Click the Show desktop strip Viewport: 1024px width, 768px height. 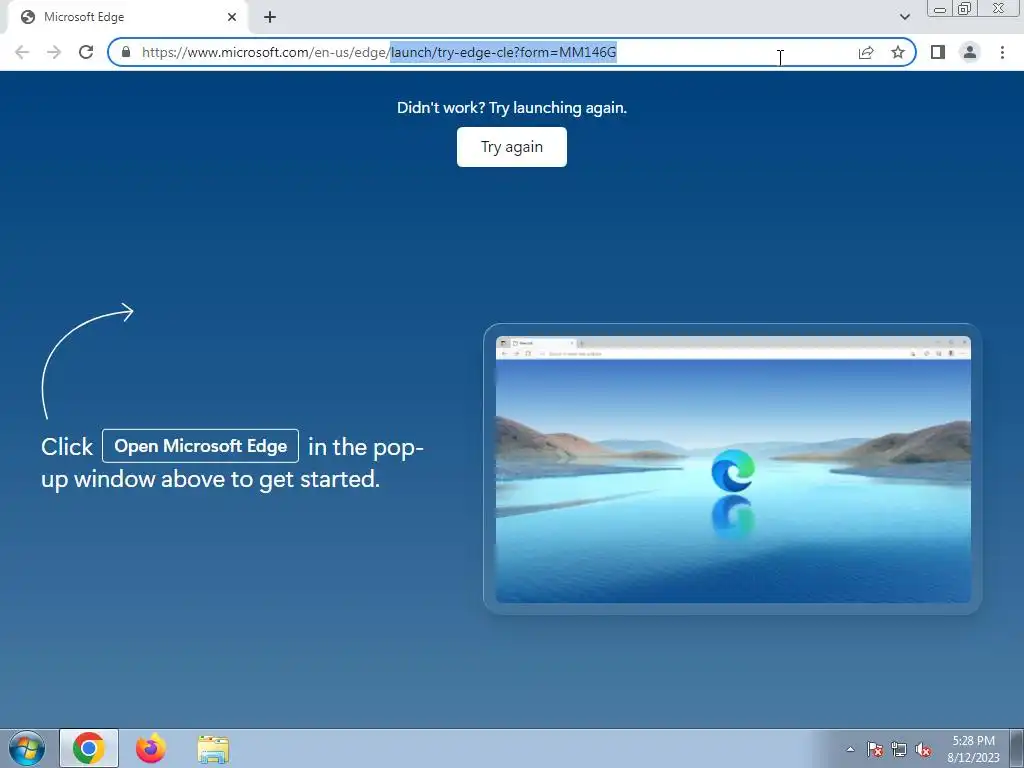[1017, 749]
